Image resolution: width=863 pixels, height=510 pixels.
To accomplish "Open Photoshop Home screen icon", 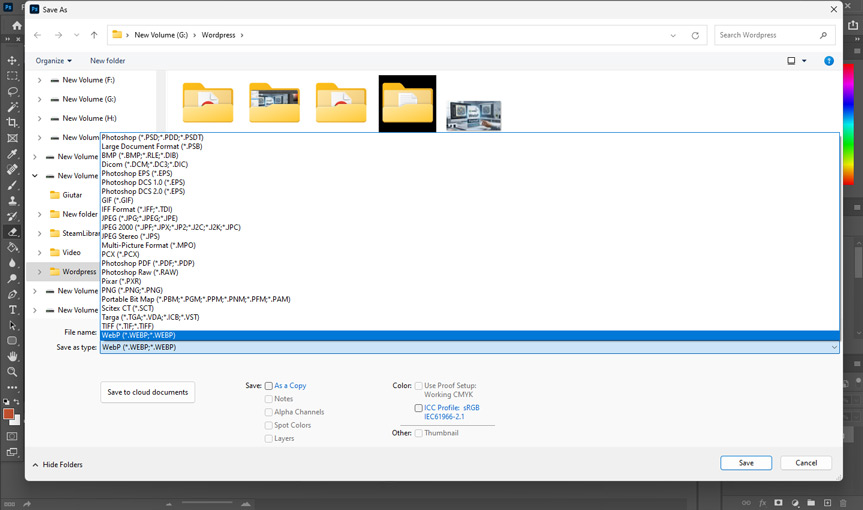I will click(17, 25).
